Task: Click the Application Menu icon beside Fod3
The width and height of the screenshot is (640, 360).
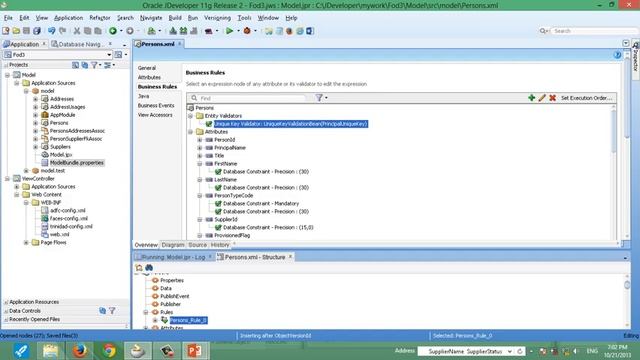Action: click(x=118, y=55)
